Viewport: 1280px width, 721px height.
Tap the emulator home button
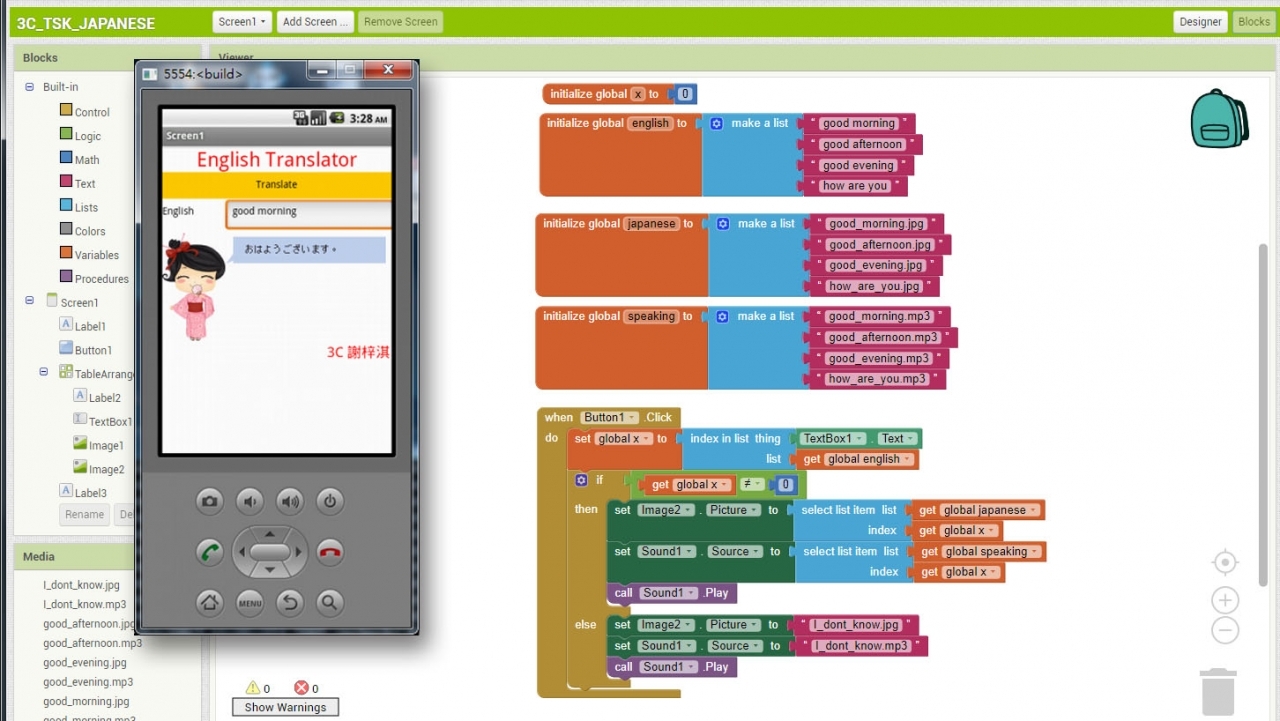click(x=209, y=602)
